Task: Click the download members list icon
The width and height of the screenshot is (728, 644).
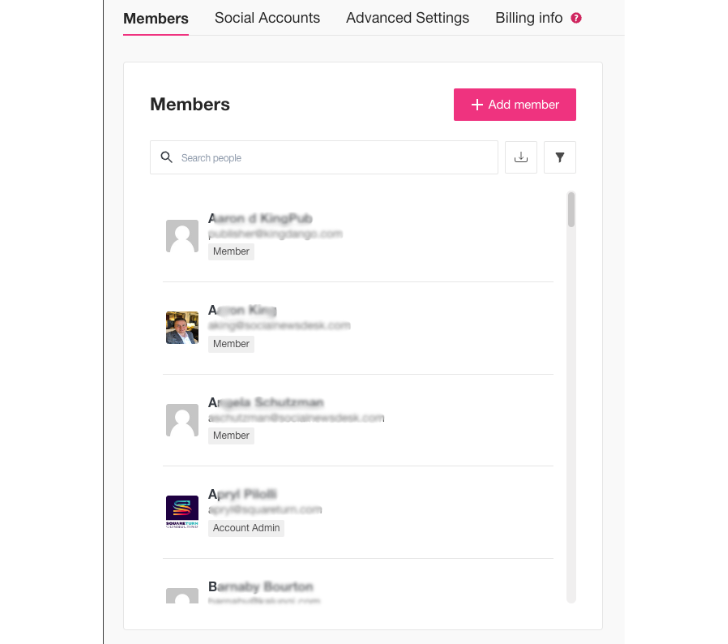Action: [x=520, y=157]
